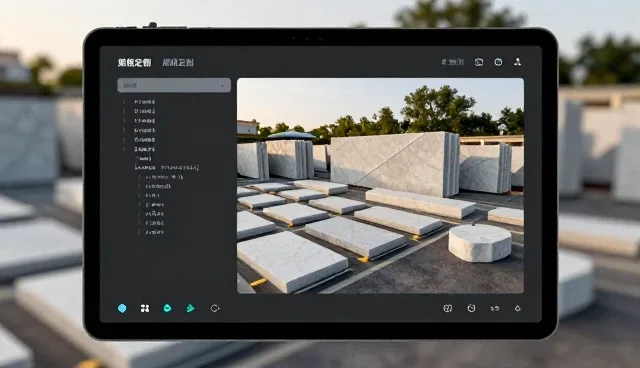
Task: Open the chat bubble icon in top bar
Action: pyautogui.click(x=498, y=62)
